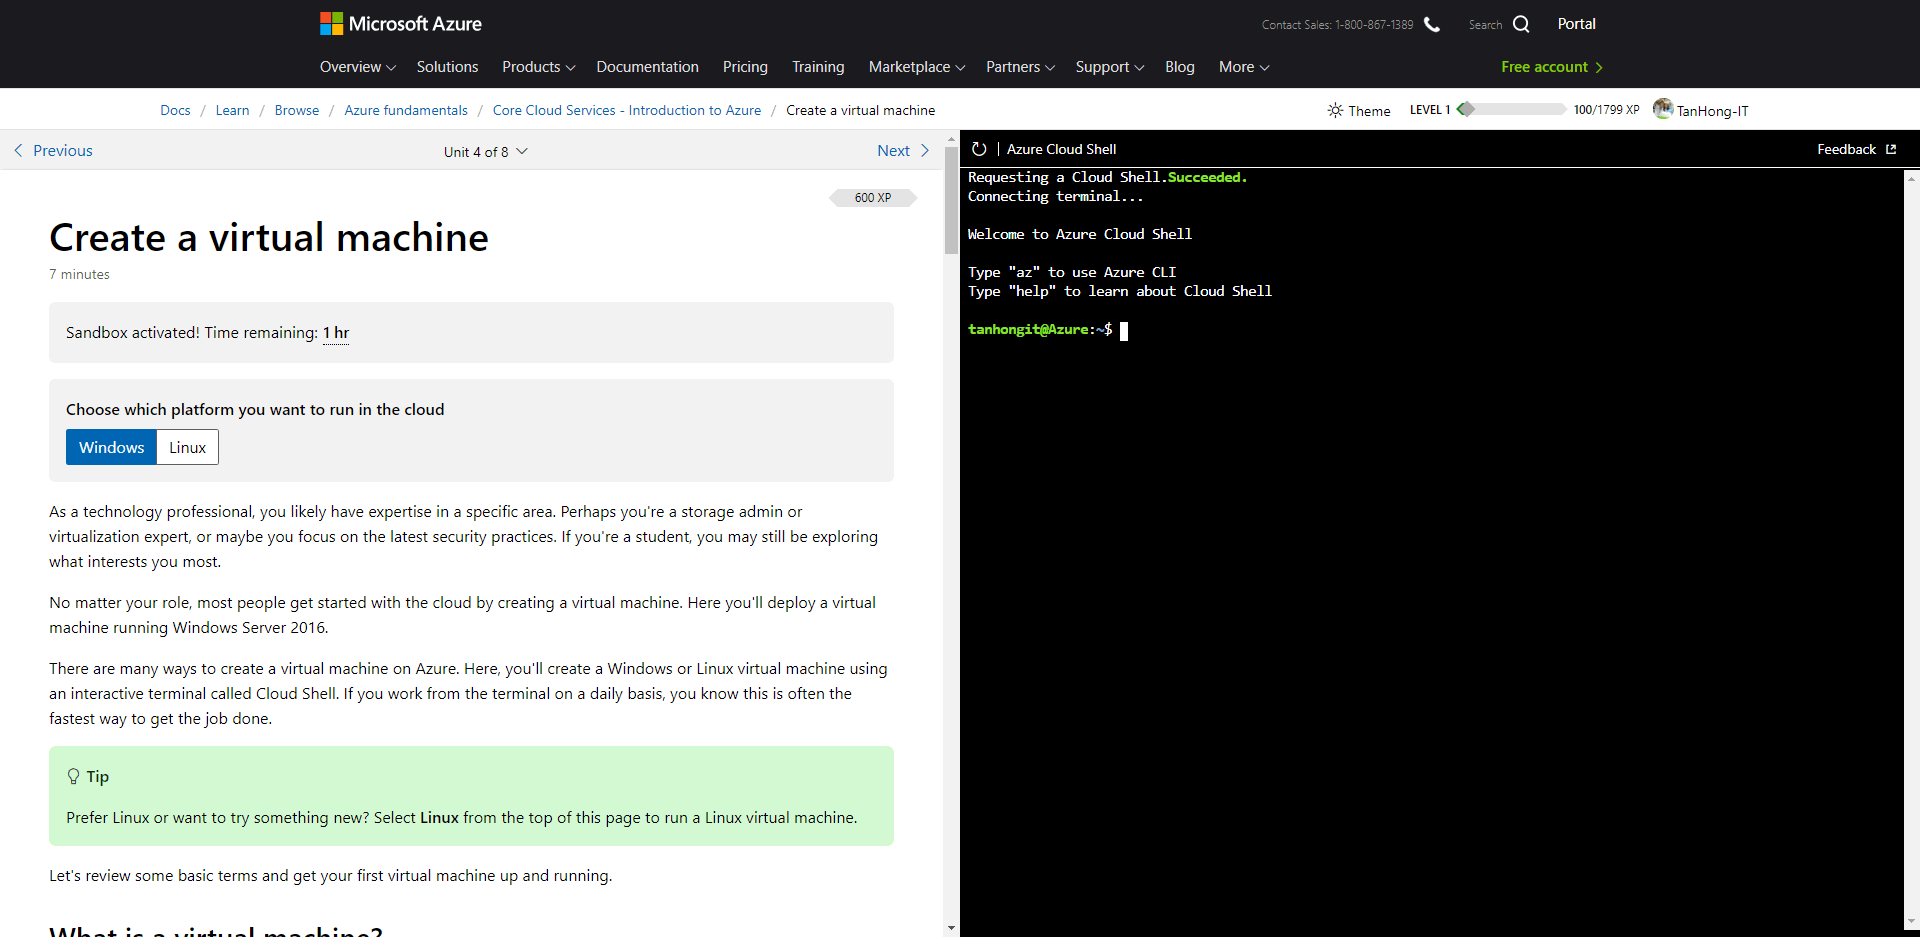This screenshot has height=937, width=1920.
Task: Open the TanHong-IT profile avatar
Action: (x=1663, y=109)
